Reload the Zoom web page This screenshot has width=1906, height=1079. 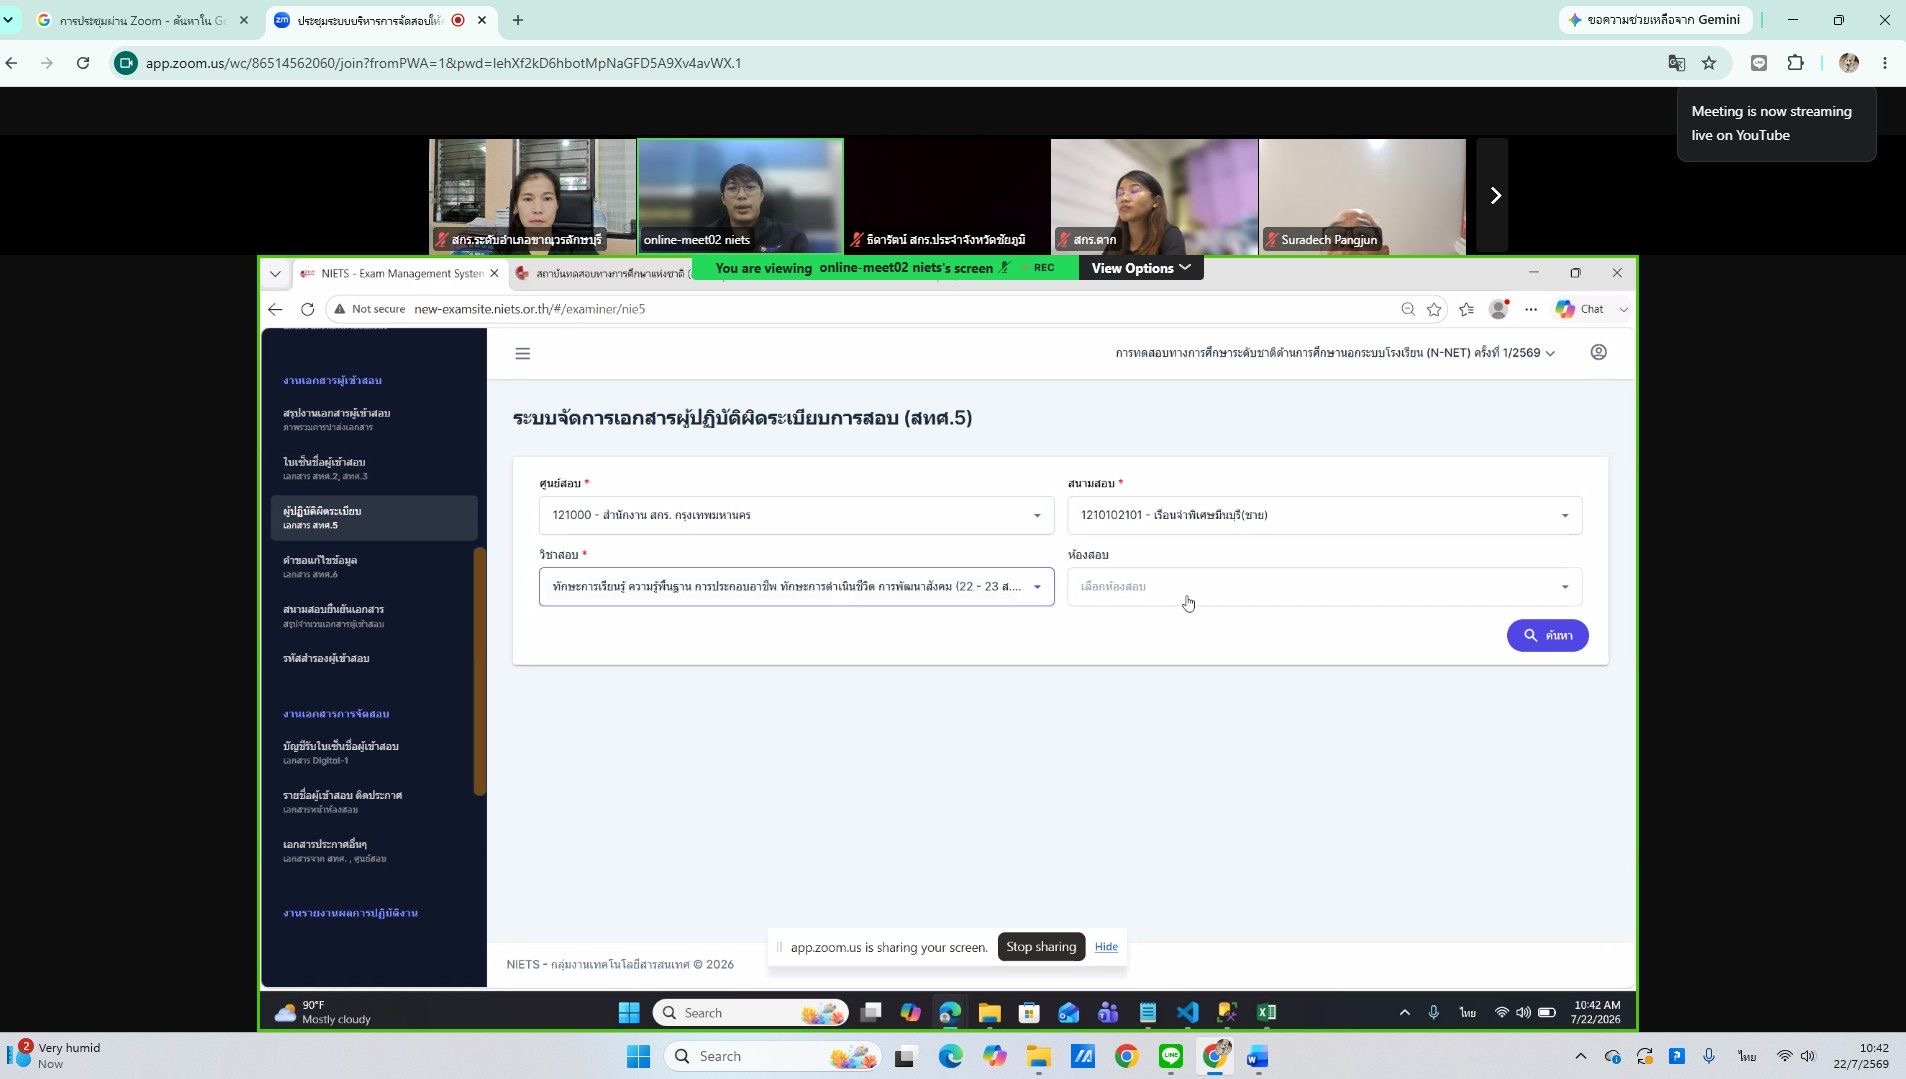[x=83, y=63]
